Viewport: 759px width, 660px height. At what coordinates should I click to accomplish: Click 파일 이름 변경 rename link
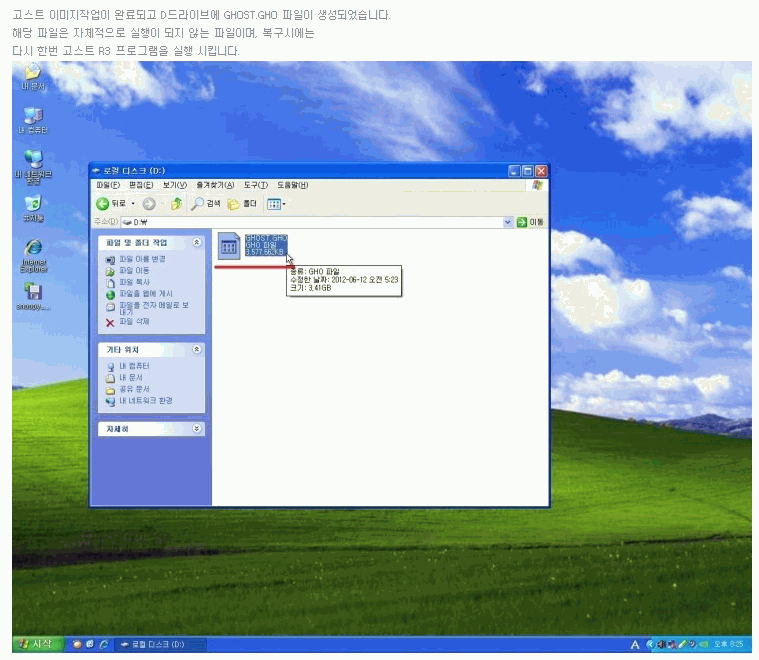142,259
